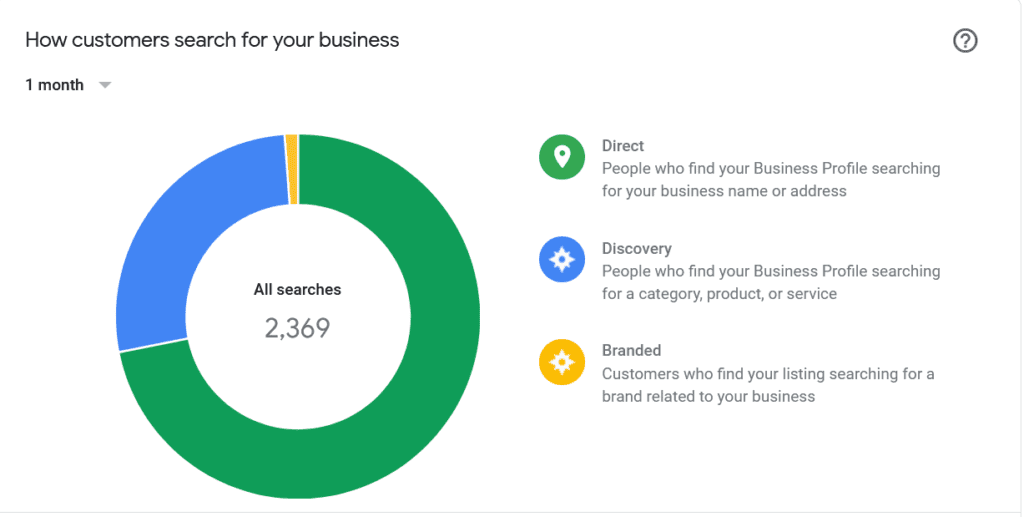Click the "Direct" legend heading
1024x517 pixels.
(623, 146)
